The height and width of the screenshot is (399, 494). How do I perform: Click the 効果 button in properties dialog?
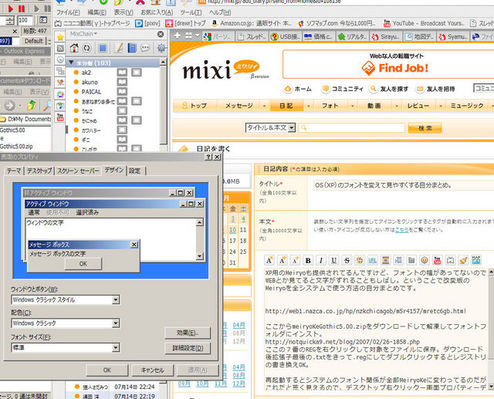coord(188,333)
